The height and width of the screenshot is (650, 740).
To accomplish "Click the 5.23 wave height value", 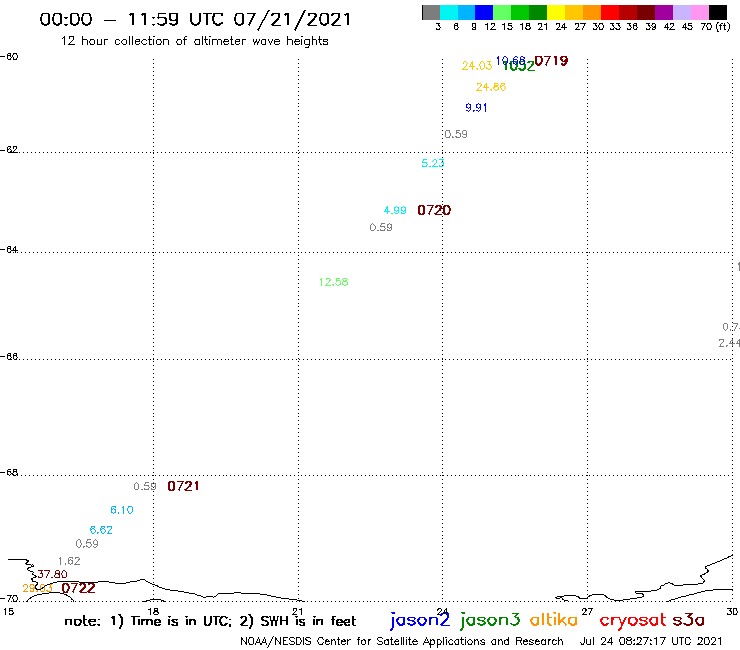I will click(433, 163).
